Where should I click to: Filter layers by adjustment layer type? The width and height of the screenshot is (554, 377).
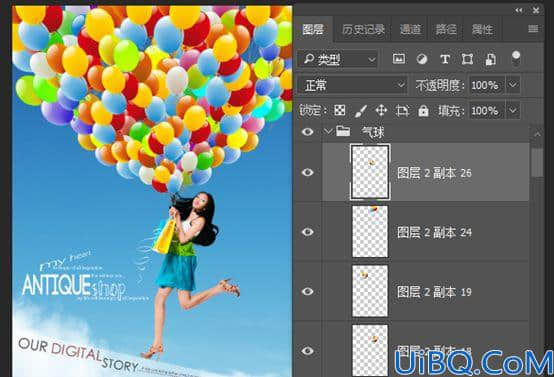point(422,59)
